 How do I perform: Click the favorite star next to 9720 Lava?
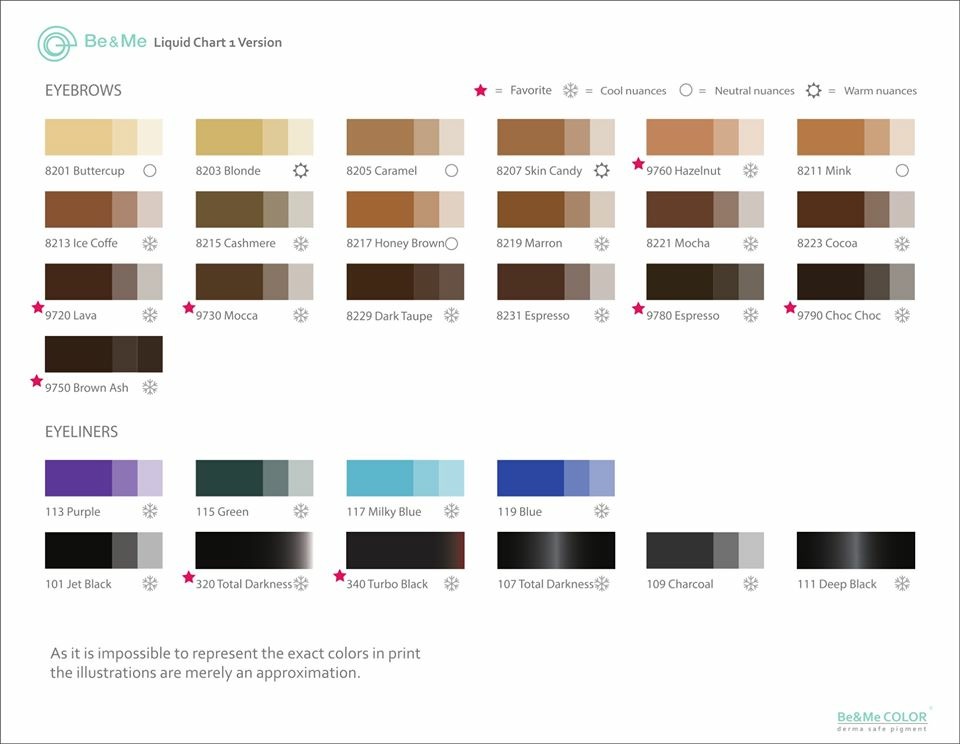pos(38,307)
